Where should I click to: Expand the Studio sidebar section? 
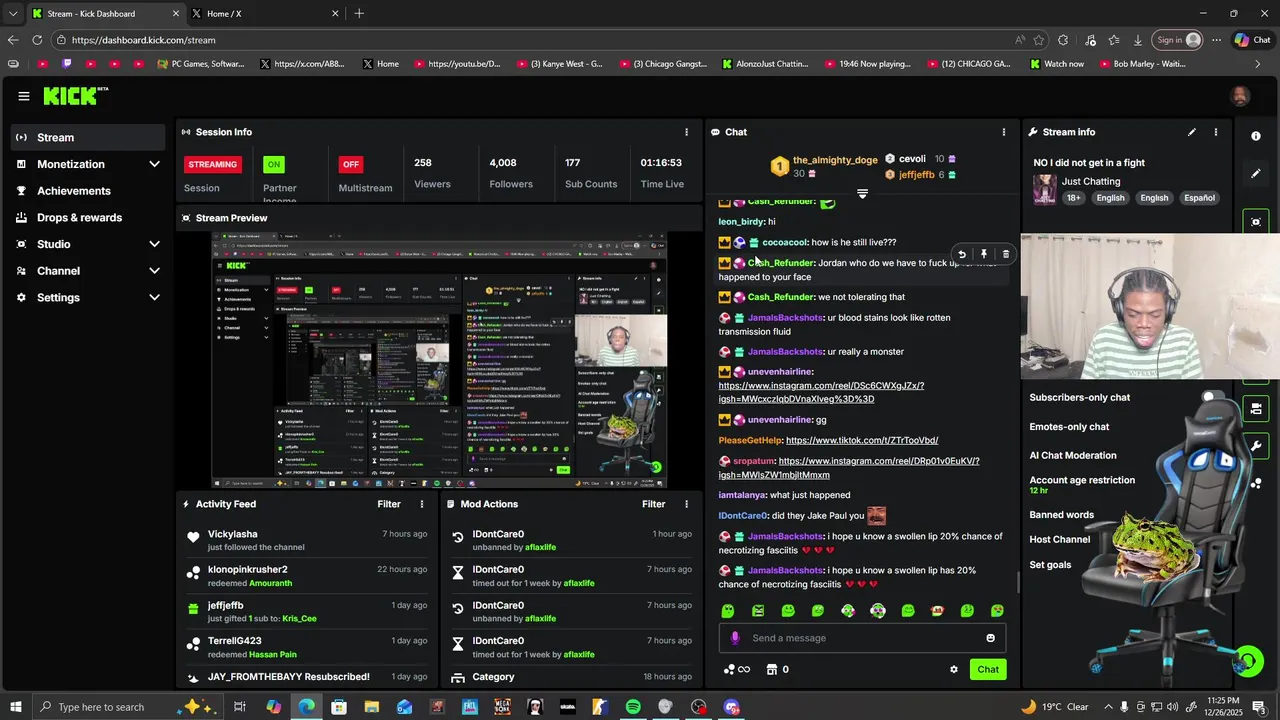[154, 244]
